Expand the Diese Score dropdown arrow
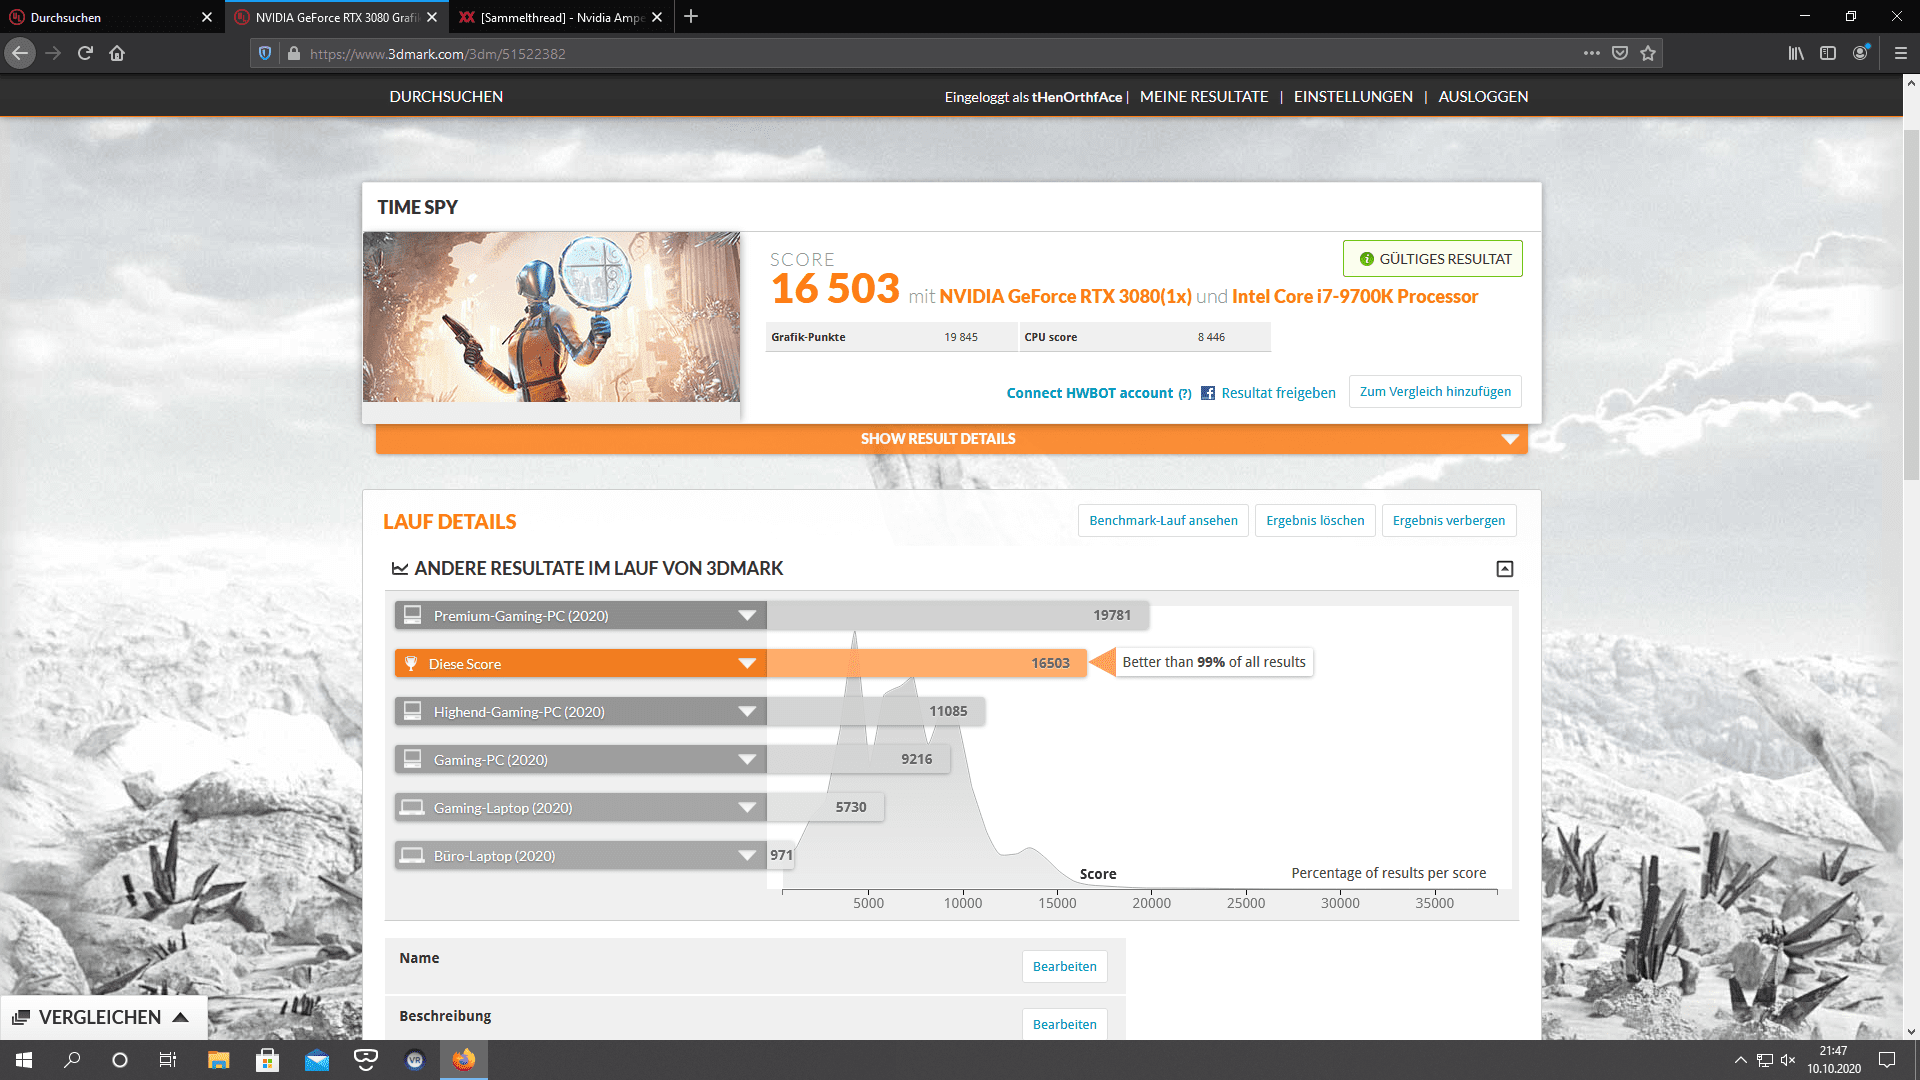1920x1080 pixels. click(x=746, y=664)
